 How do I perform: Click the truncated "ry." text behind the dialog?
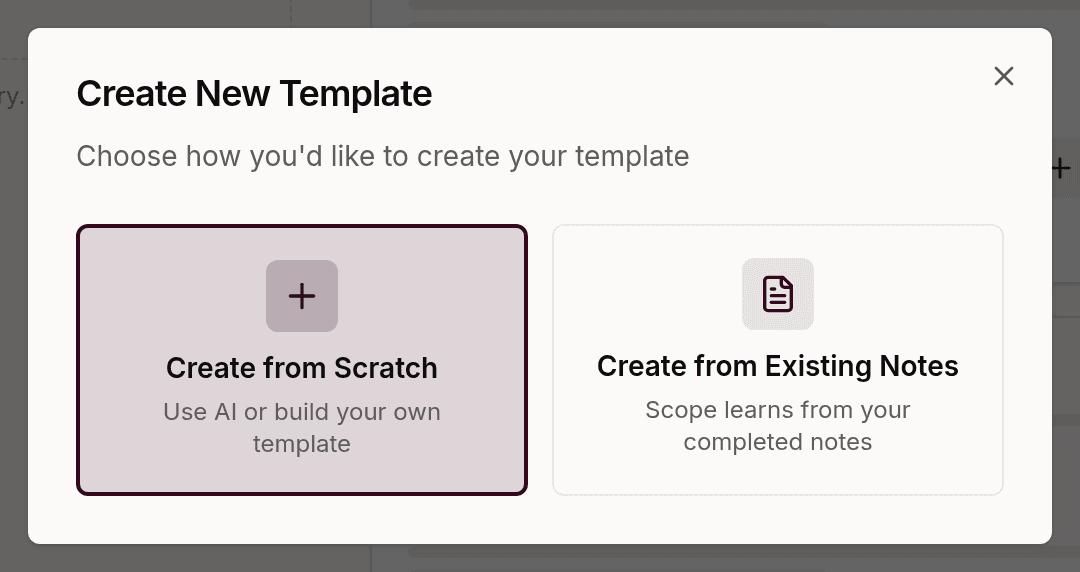point(12,97)
